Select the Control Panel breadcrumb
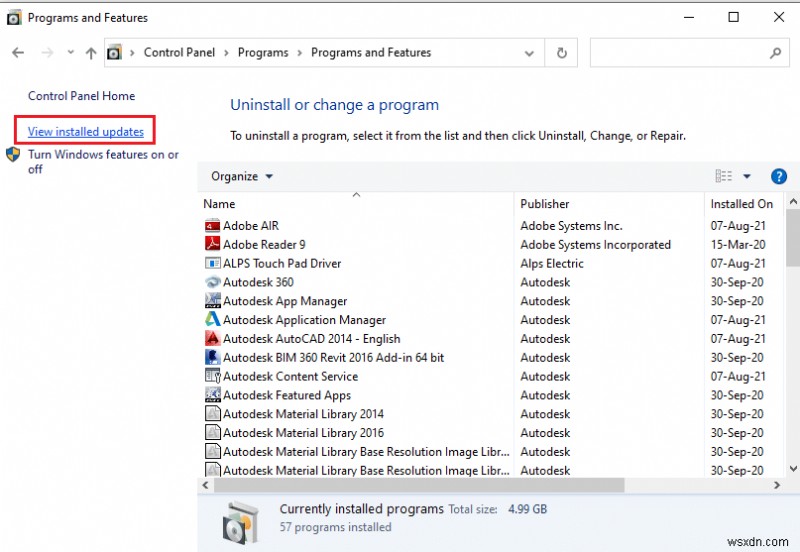Image resolution: width=800 pixels, height=552 pixels. (x=179, y=53)
